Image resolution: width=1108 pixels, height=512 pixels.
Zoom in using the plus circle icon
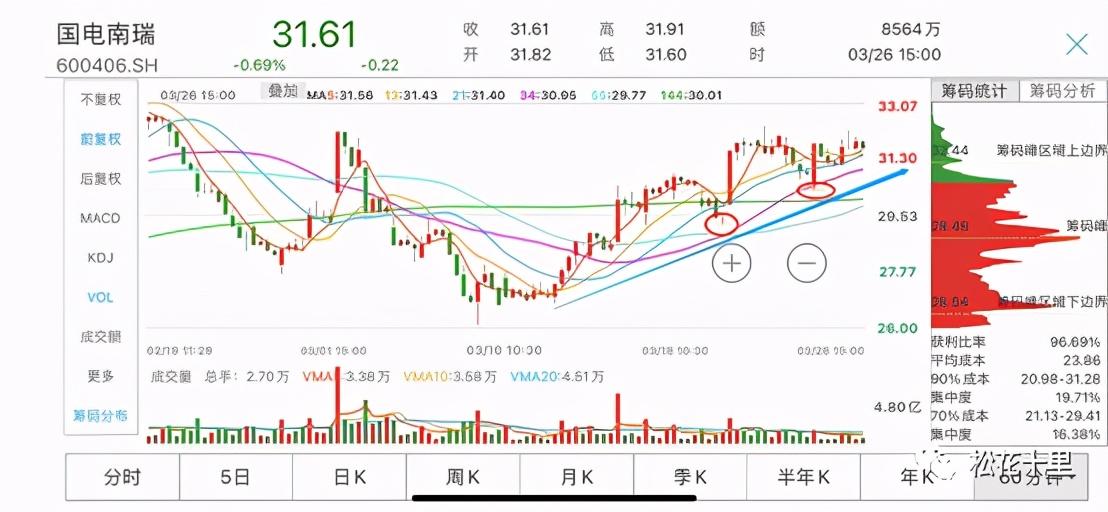pyautogui.click(x=731, y=263)
